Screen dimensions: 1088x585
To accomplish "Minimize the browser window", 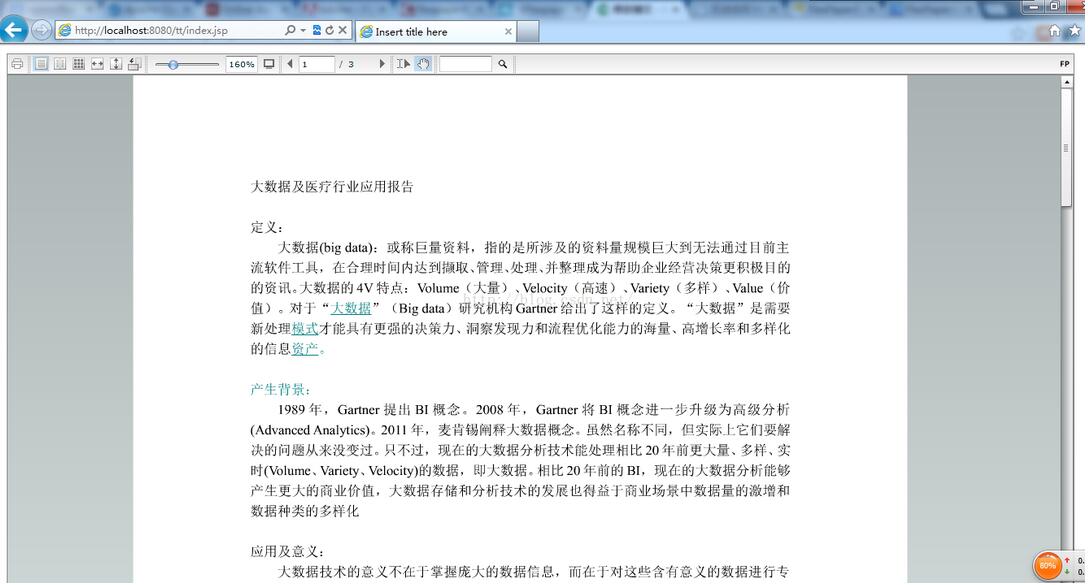I will 1035,6.
